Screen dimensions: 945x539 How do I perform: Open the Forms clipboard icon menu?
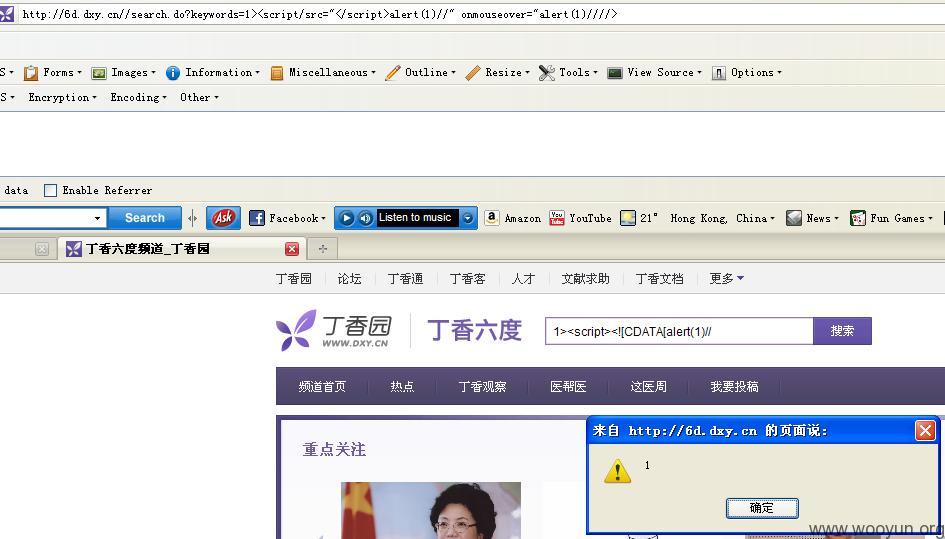(x=31, y=73)
